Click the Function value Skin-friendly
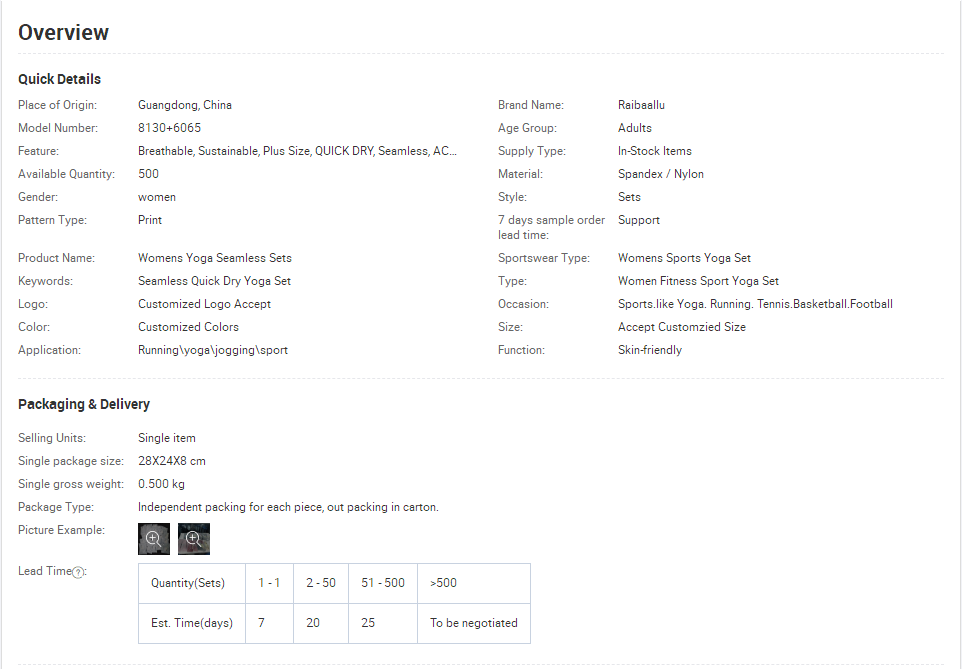This screenshot has width=962, height=669. tap(650, 350)
